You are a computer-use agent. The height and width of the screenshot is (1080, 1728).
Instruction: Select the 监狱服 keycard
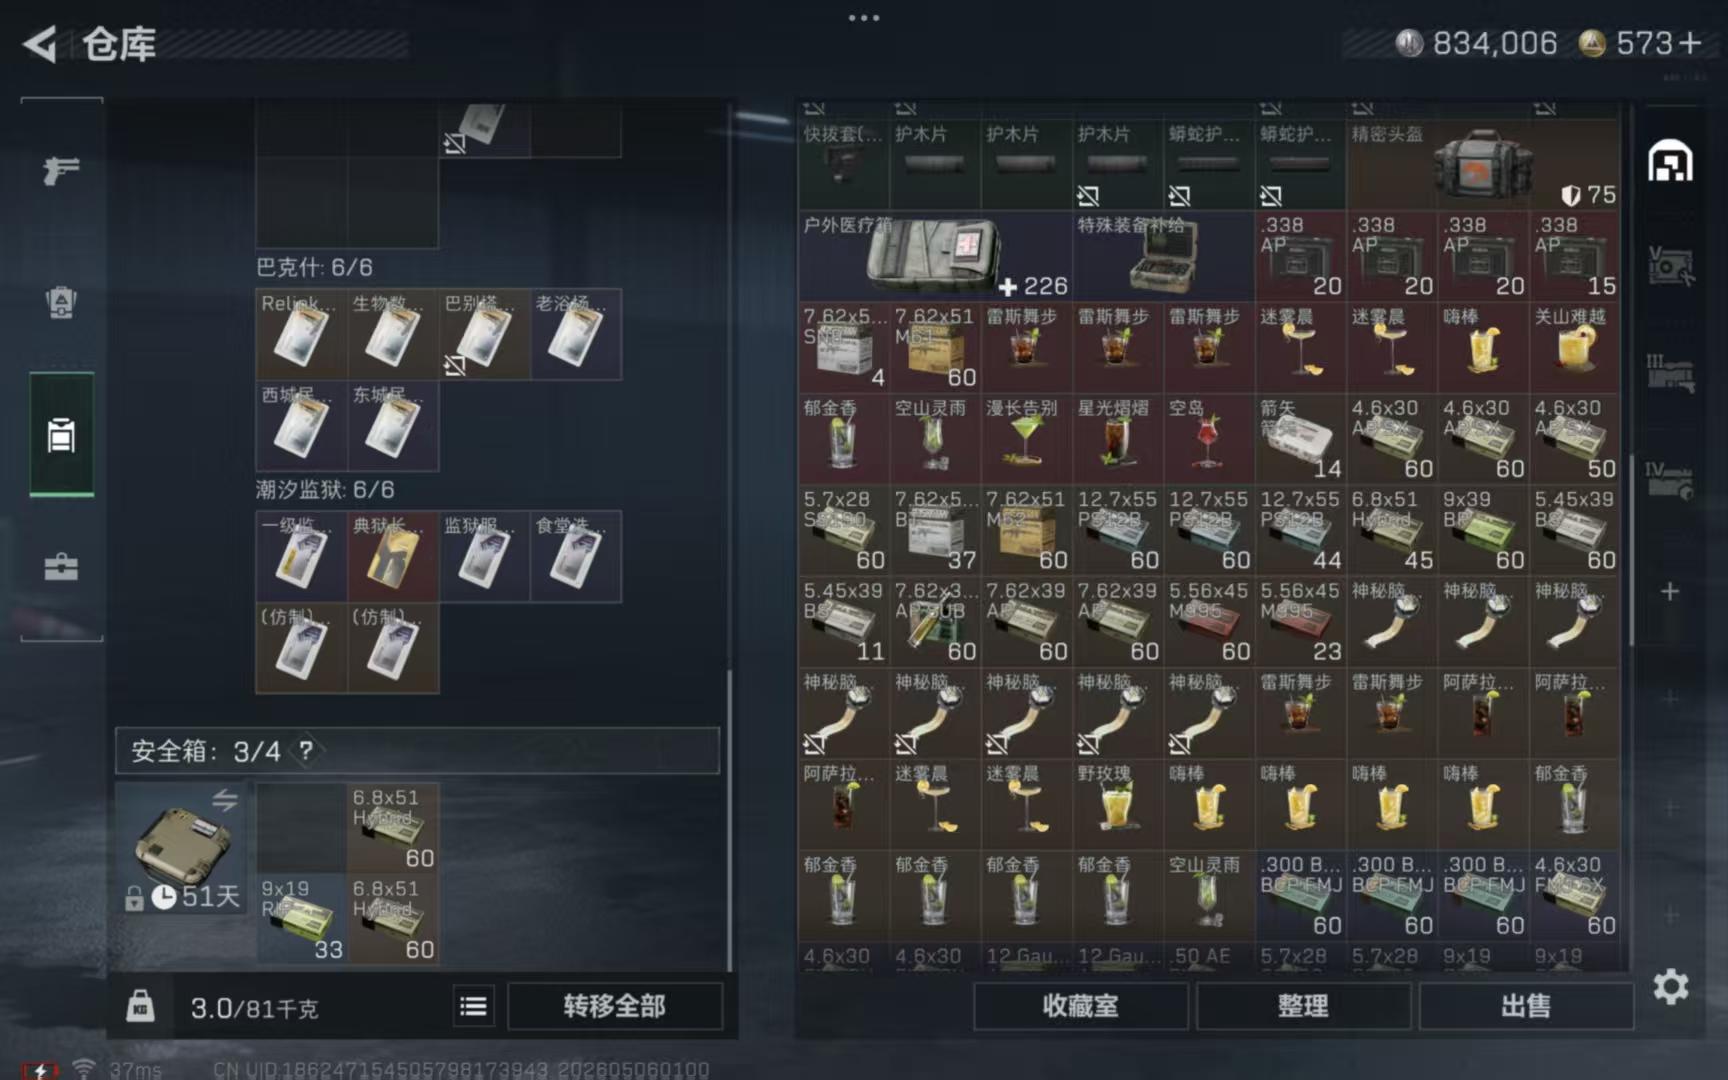point(484,557)
